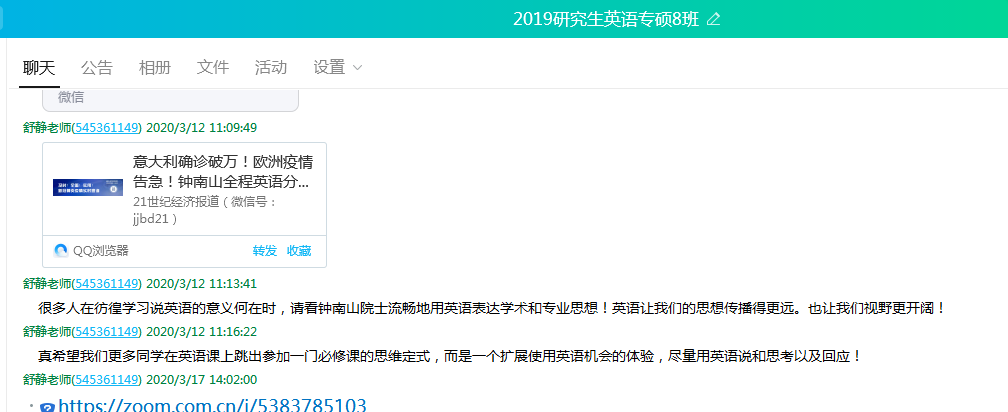Go to the 相册 tab
1008x412 pixels.
(155, 68)
